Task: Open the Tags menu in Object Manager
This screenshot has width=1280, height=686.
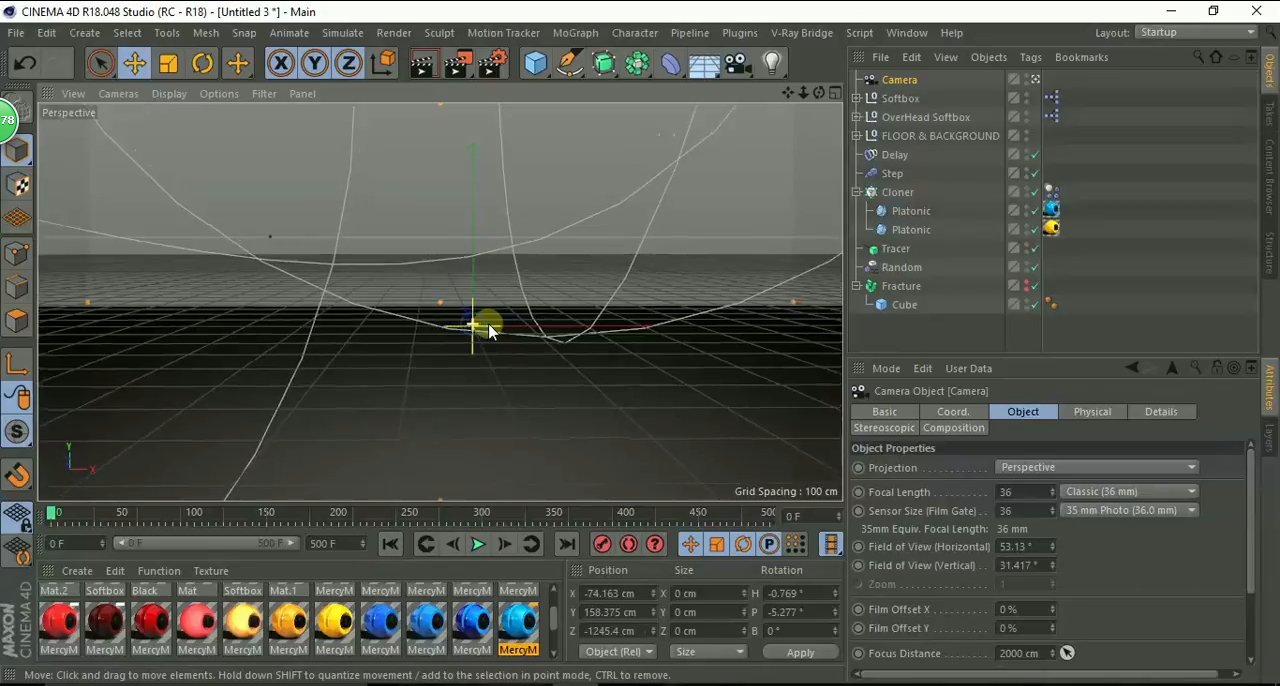Action: [1030, 57]
